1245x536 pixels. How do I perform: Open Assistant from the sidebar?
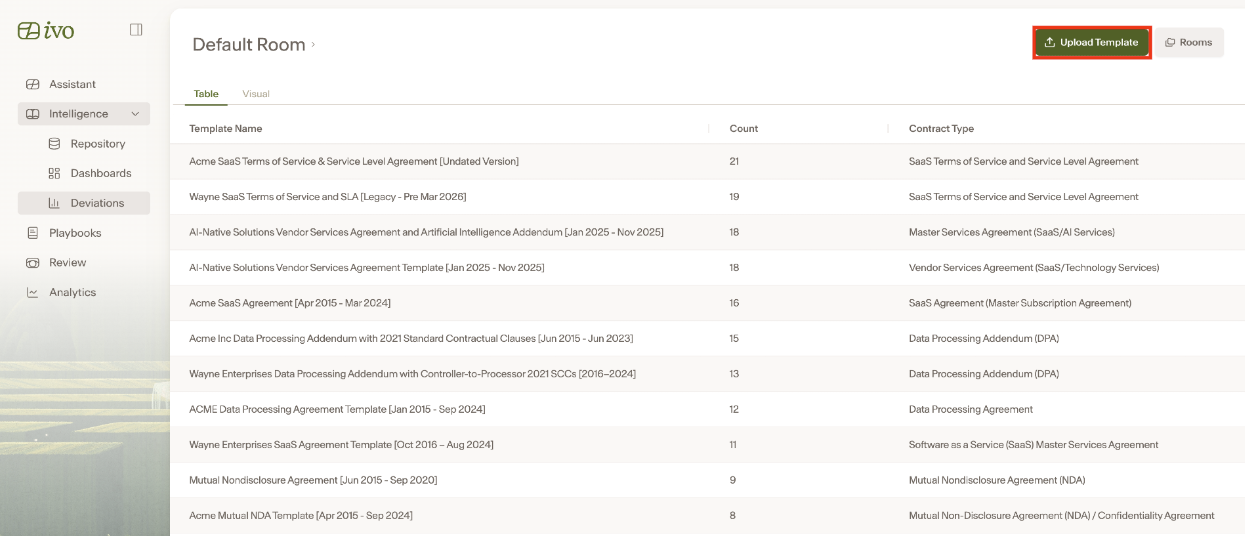pos(84,84)
